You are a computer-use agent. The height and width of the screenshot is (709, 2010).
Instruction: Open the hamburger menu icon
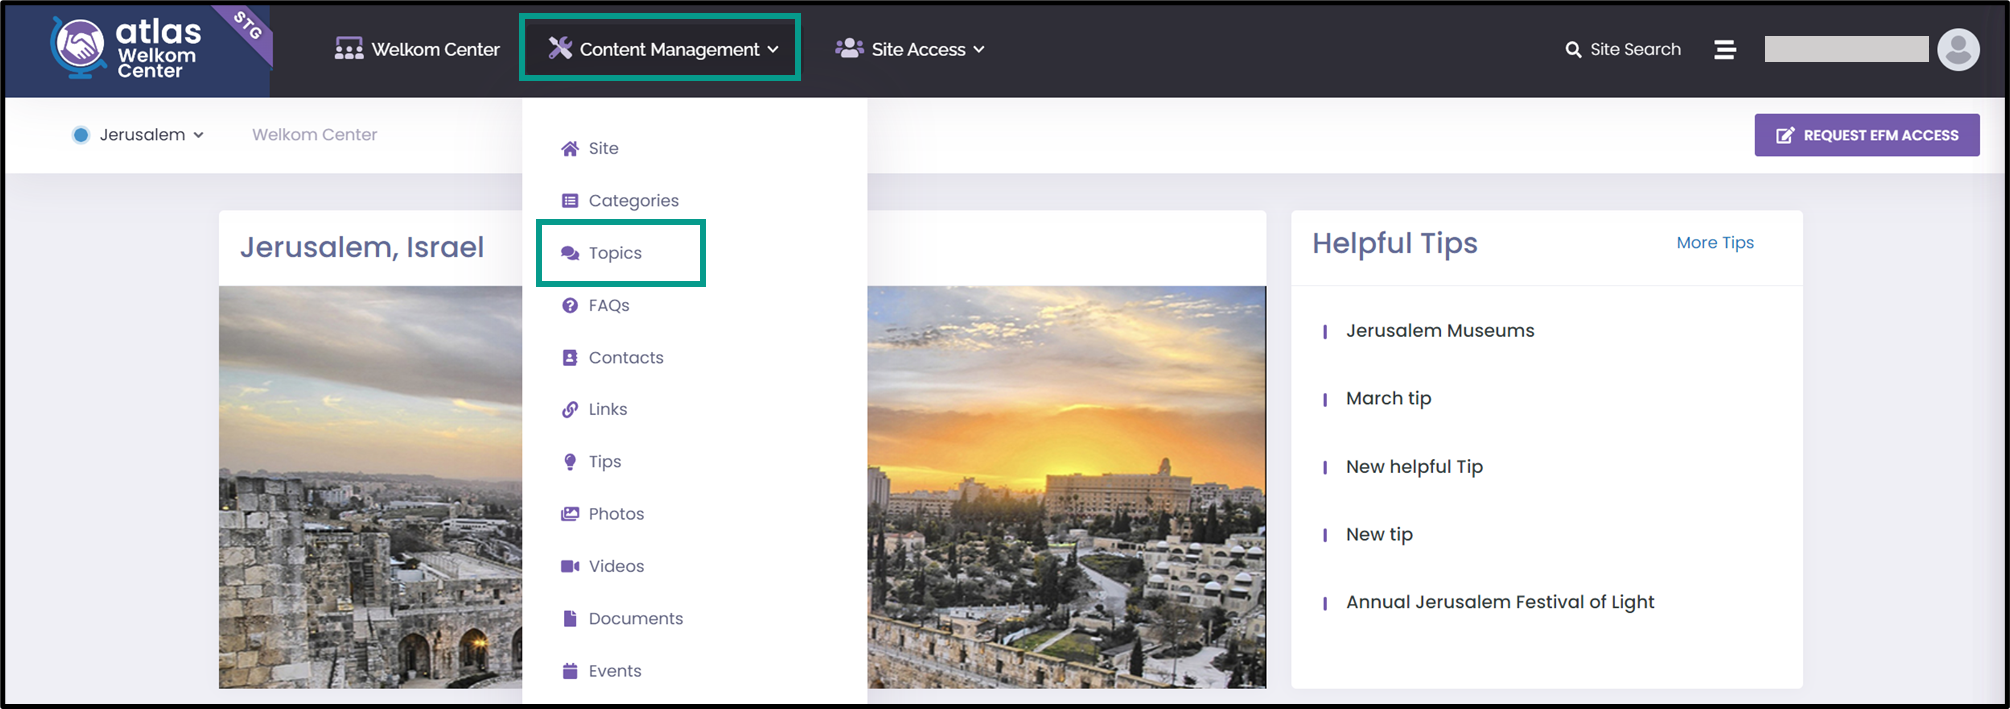(1725, 49)
